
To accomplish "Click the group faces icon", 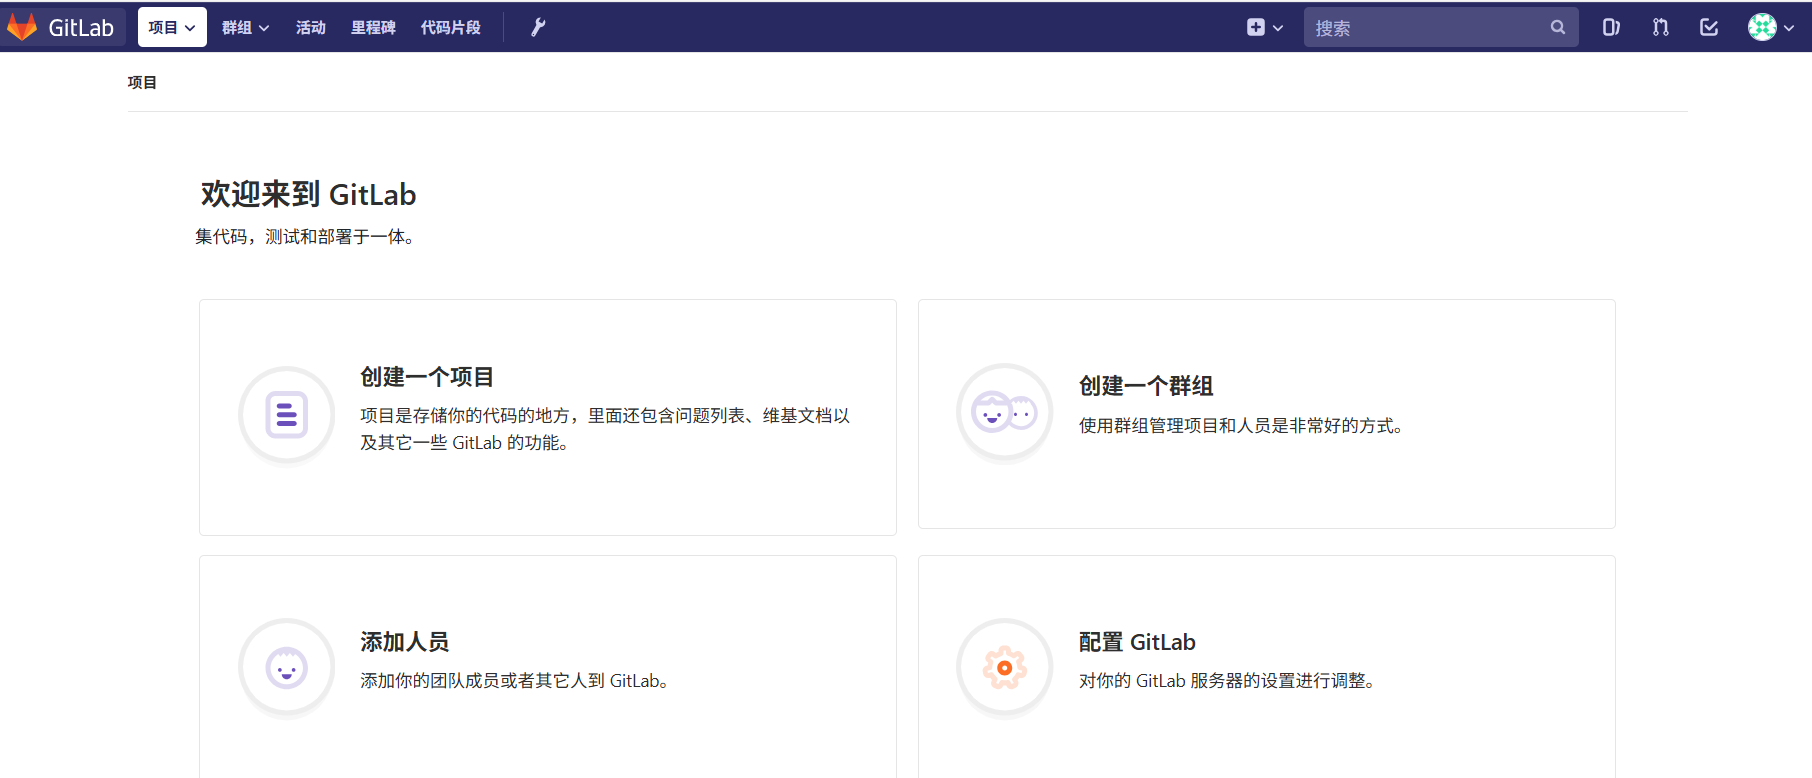I will pos(1005,411).
